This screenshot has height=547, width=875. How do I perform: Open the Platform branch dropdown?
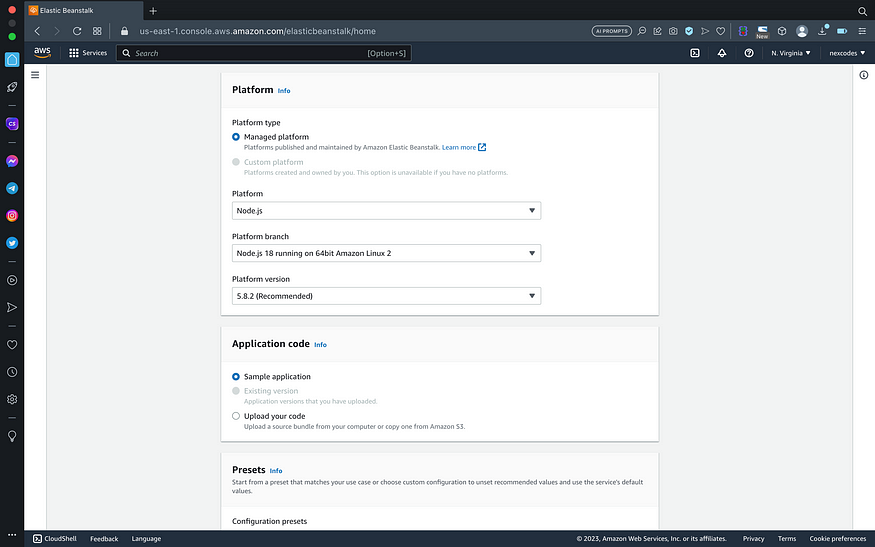386,253
